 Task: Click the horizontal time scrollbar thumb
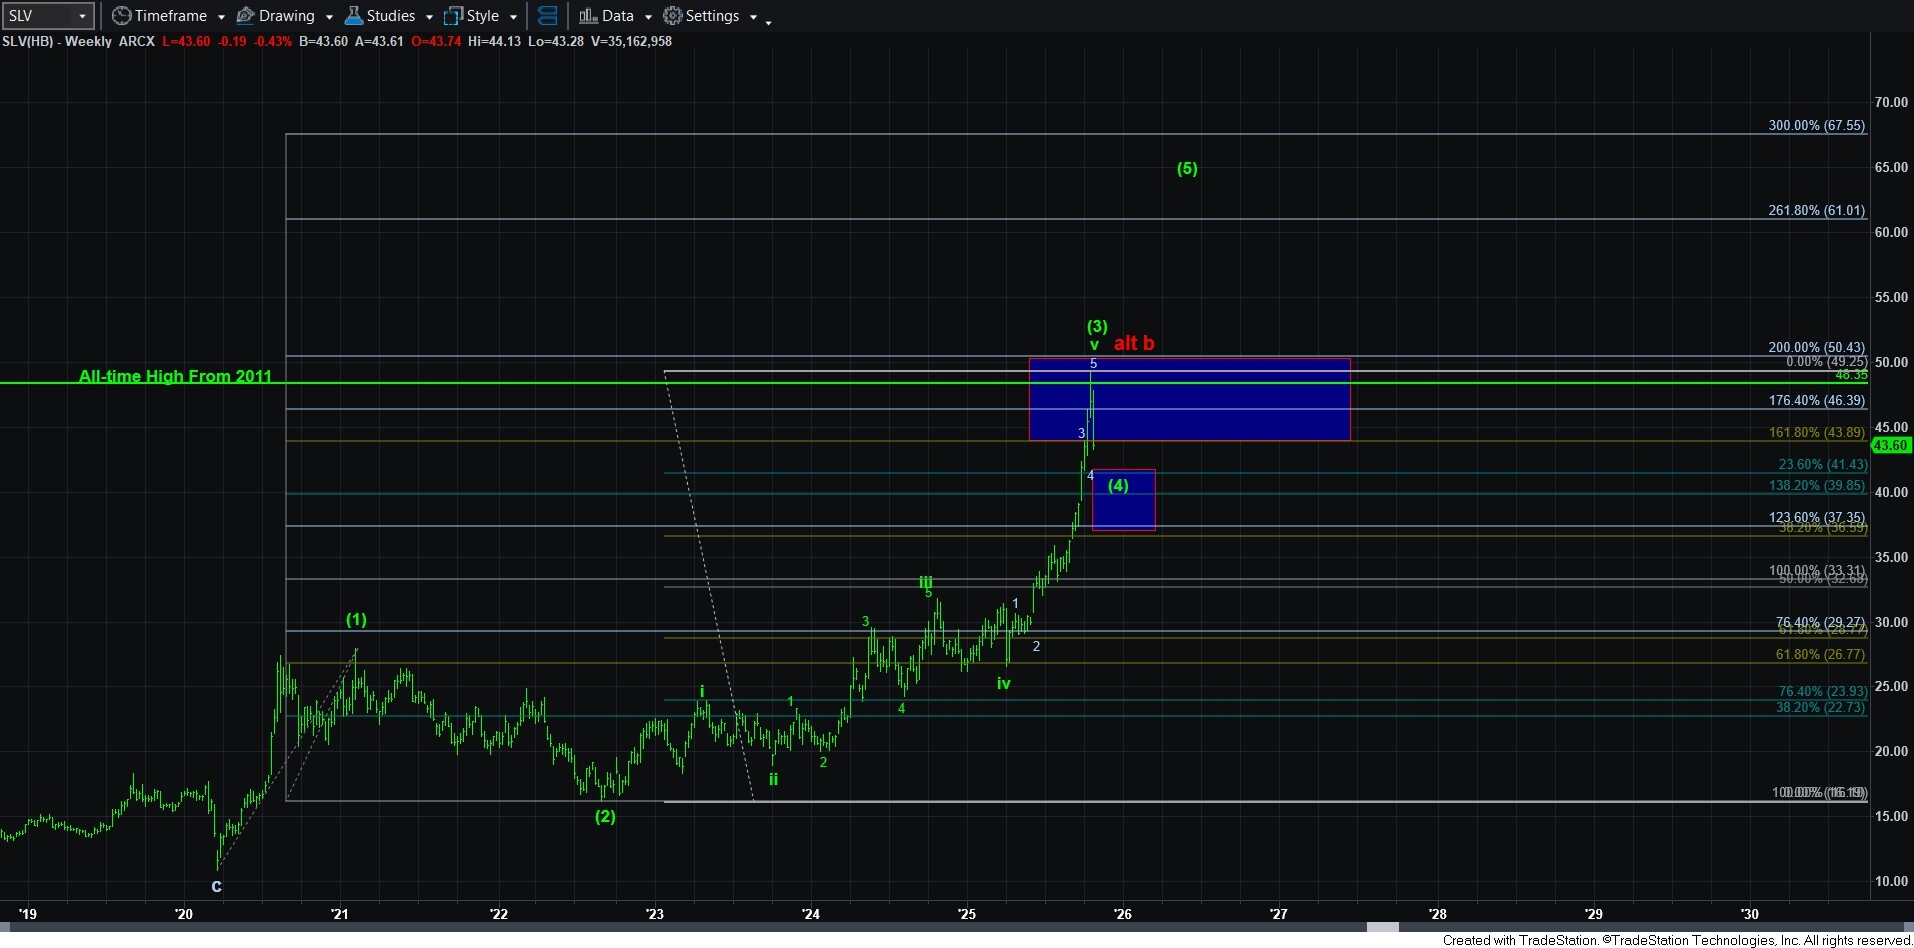1382,928
